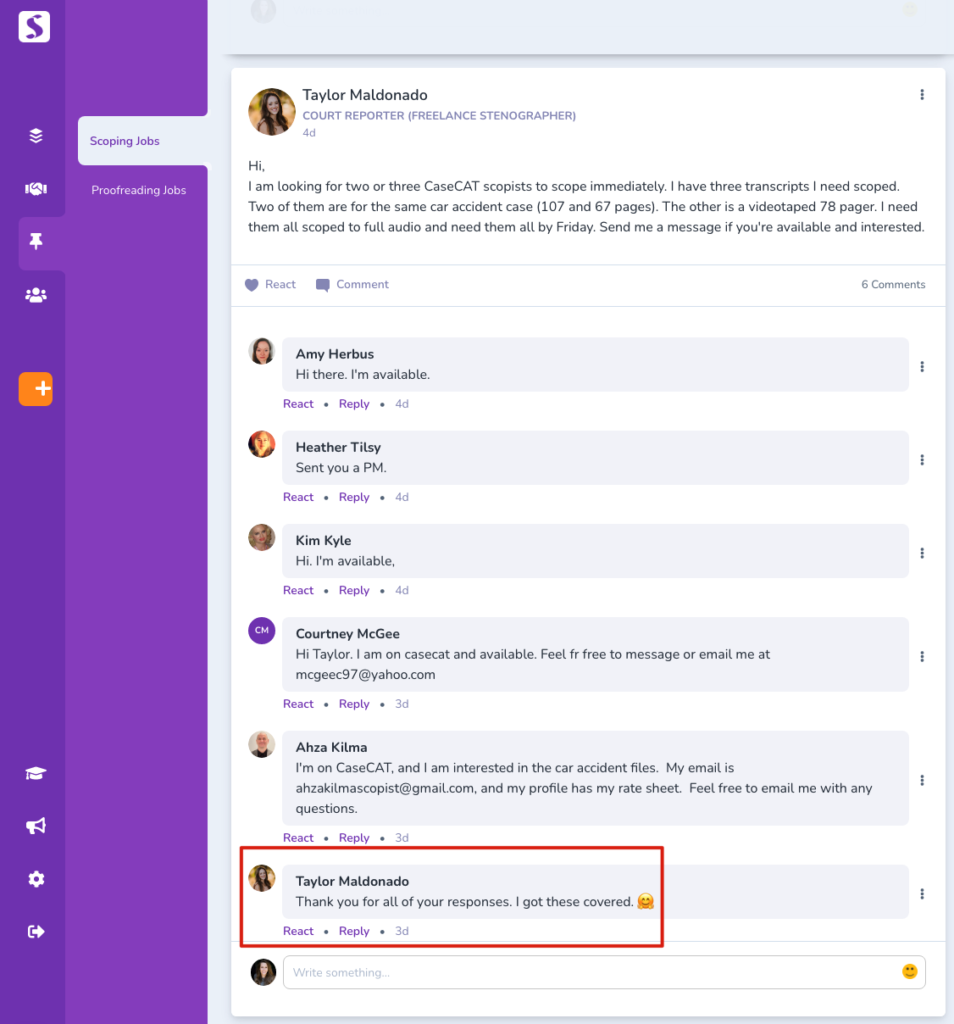The height and width of the screenshot is (1024, 954).
Task: Open options menu for Ahza Kilma comment
Action: pos(922,780)
